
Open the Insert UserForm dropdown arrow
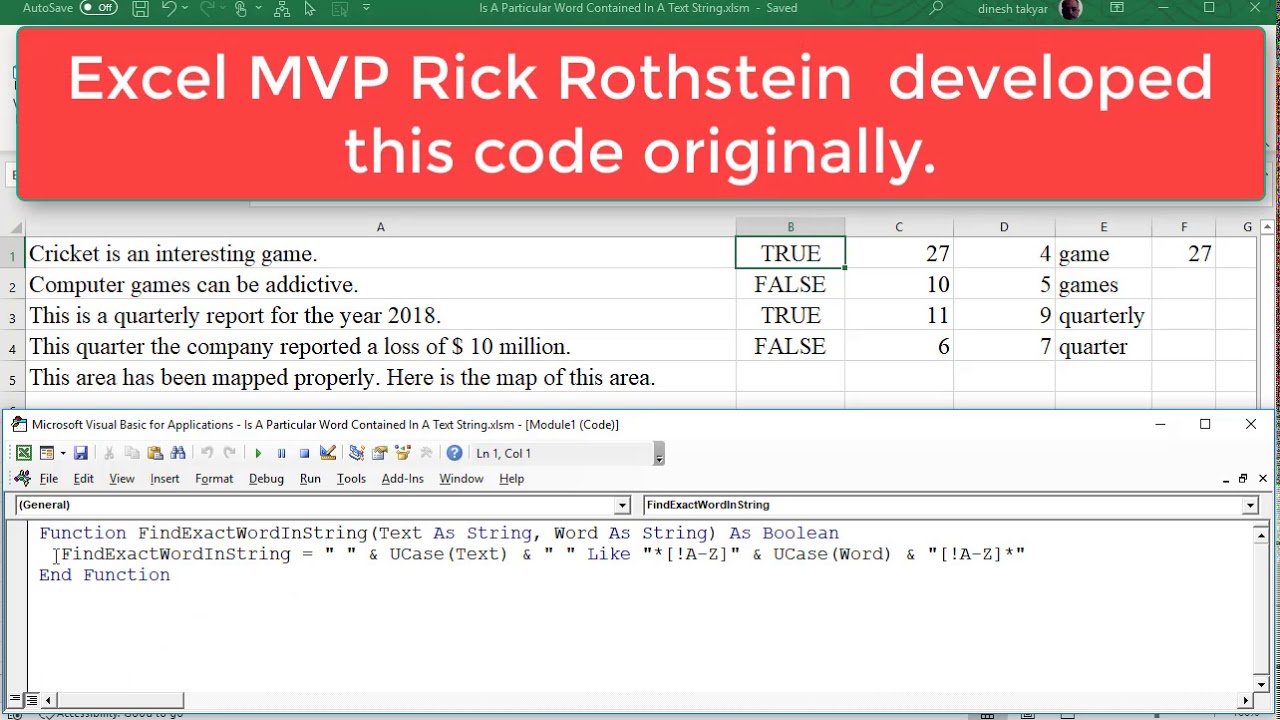pyautogui.click(x=62, y=453)
